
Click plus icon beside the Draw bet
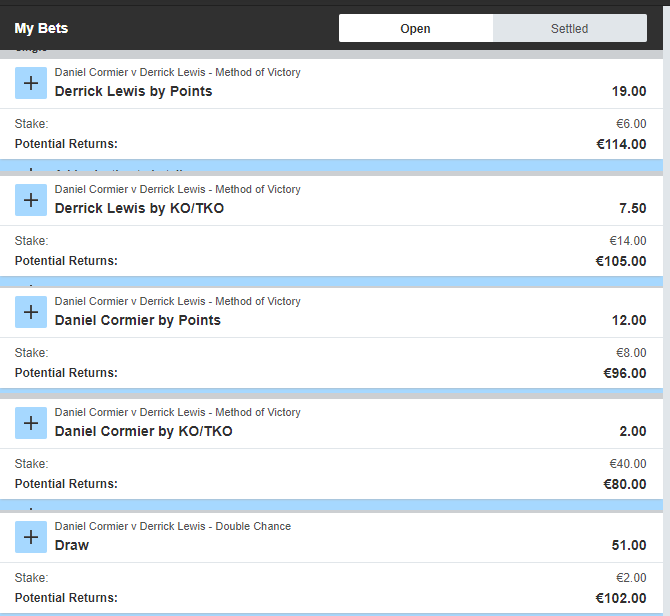pyautogui.click(x=31, y=537)
